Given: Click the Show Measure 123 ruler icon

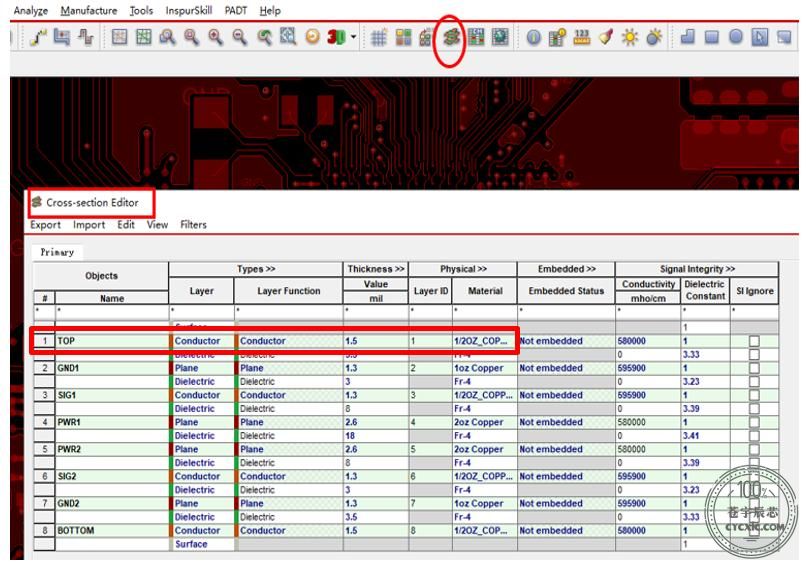Looking at the screenshot, I should 582,38.
